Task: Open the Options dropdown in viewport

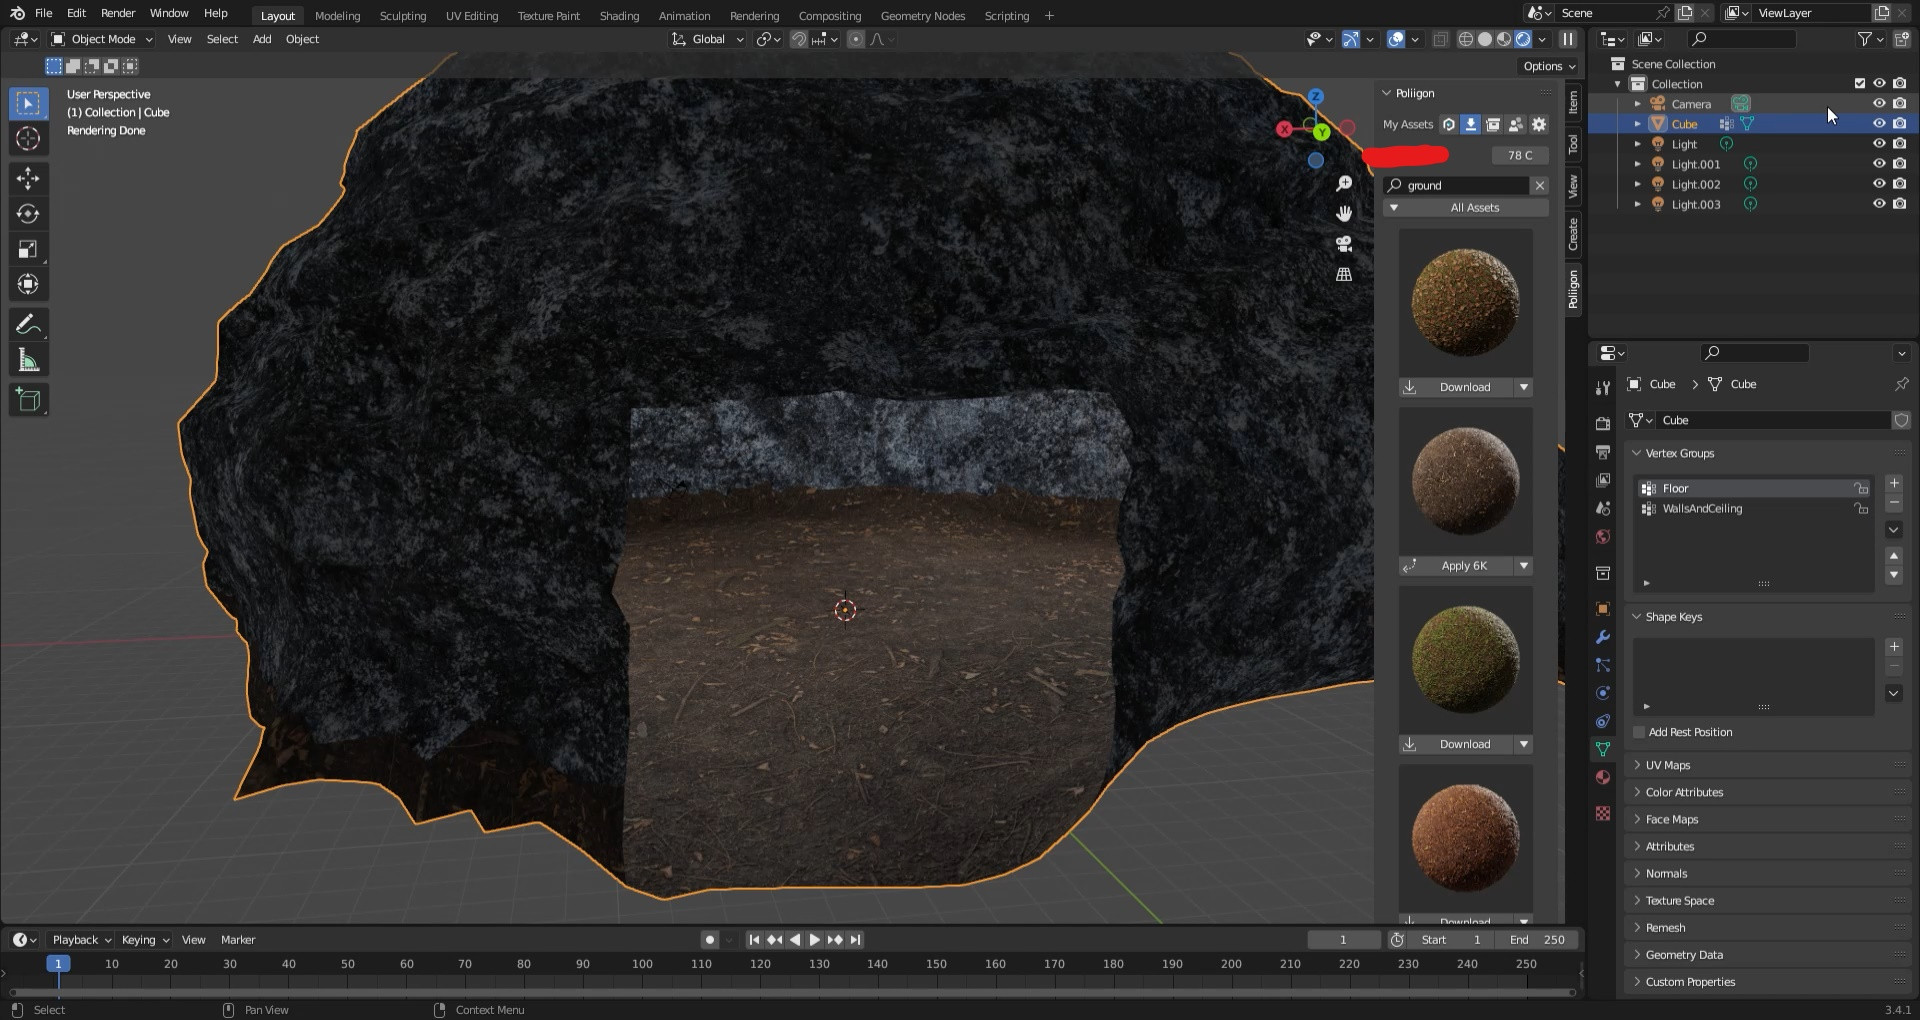Action: coord(1549,66)
